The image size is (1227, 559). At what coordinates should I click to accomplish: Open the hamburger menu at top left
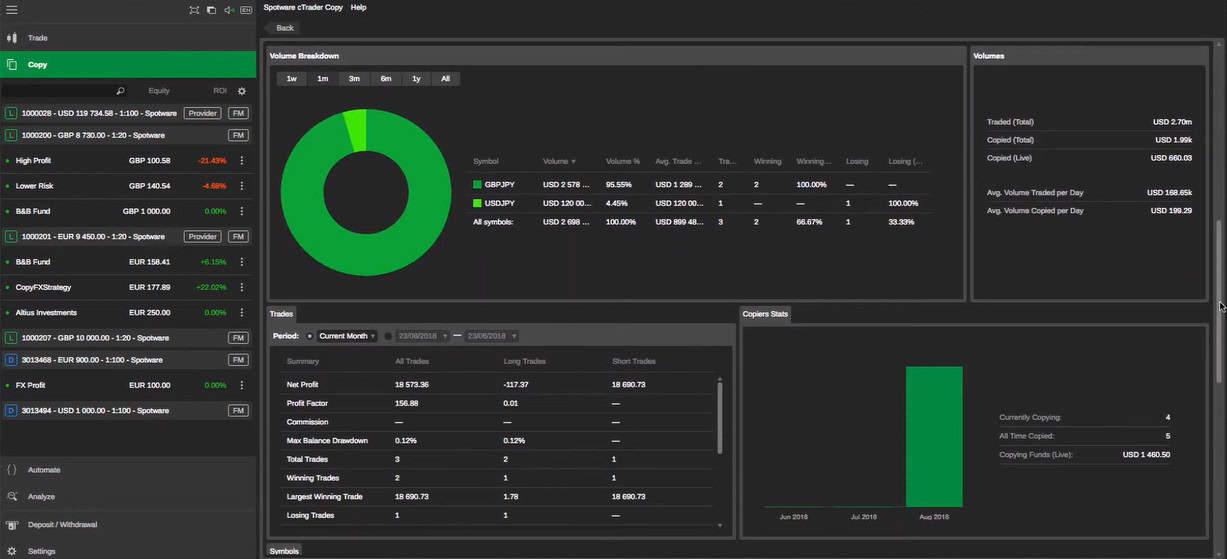click(12, 10)
